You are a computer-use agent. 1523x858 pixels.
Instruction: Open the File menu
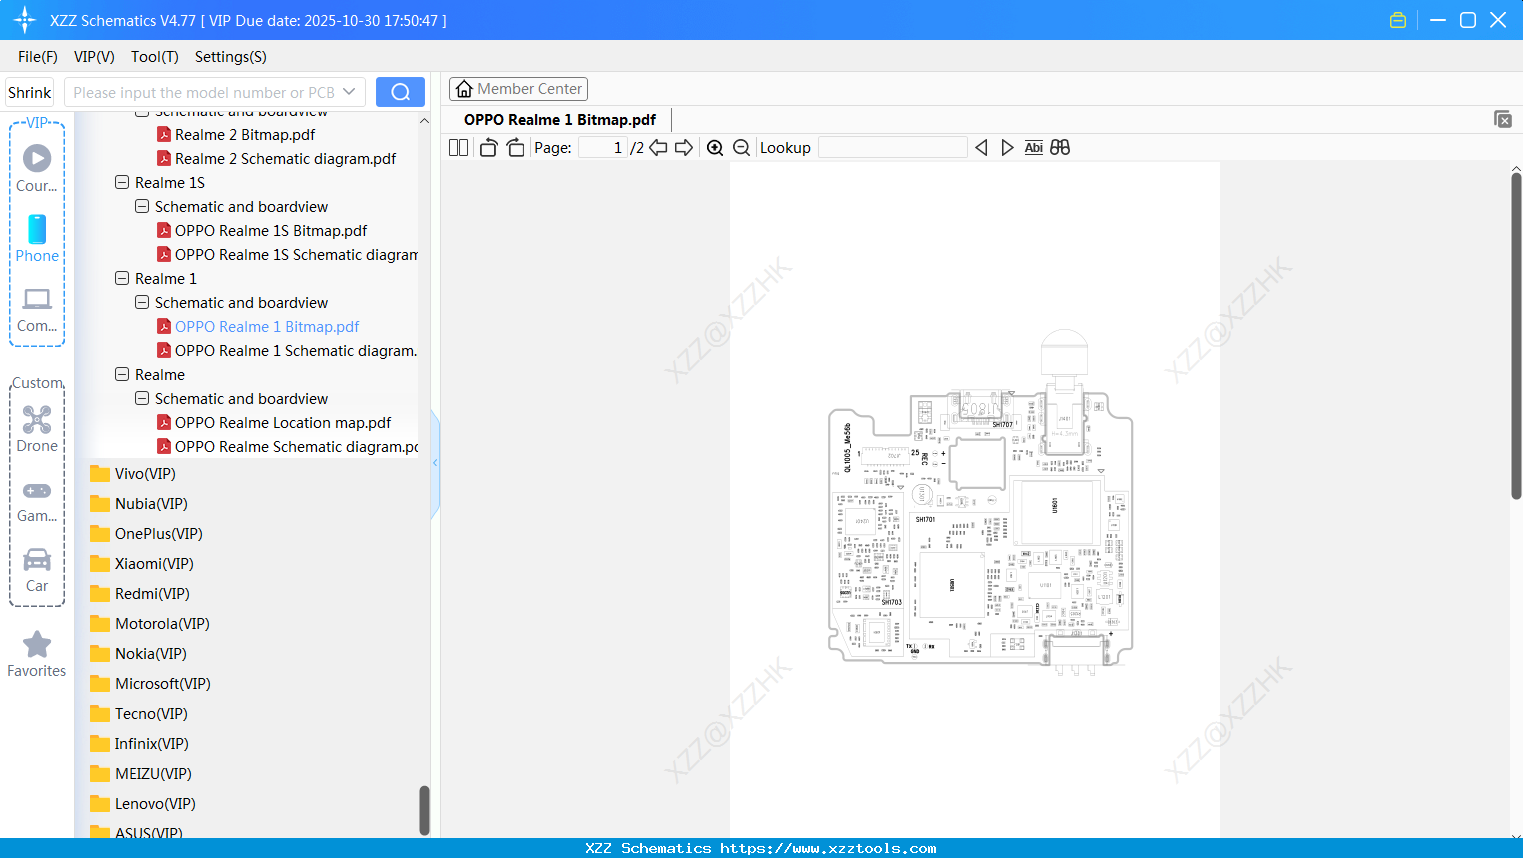click(37, 57)
